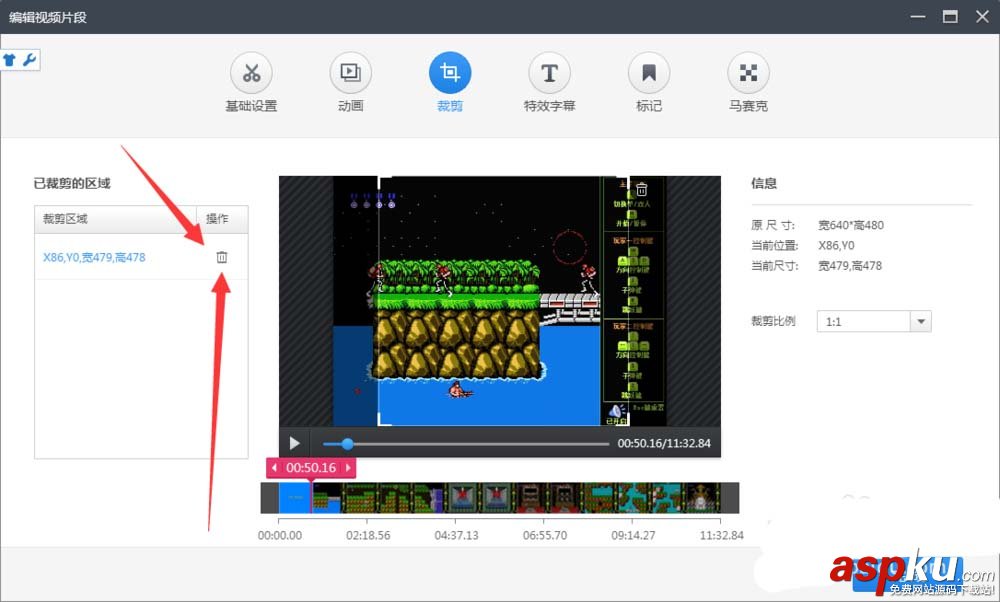
Task: Maximize the 编辑视频片段 window
Action: (950, 17)
